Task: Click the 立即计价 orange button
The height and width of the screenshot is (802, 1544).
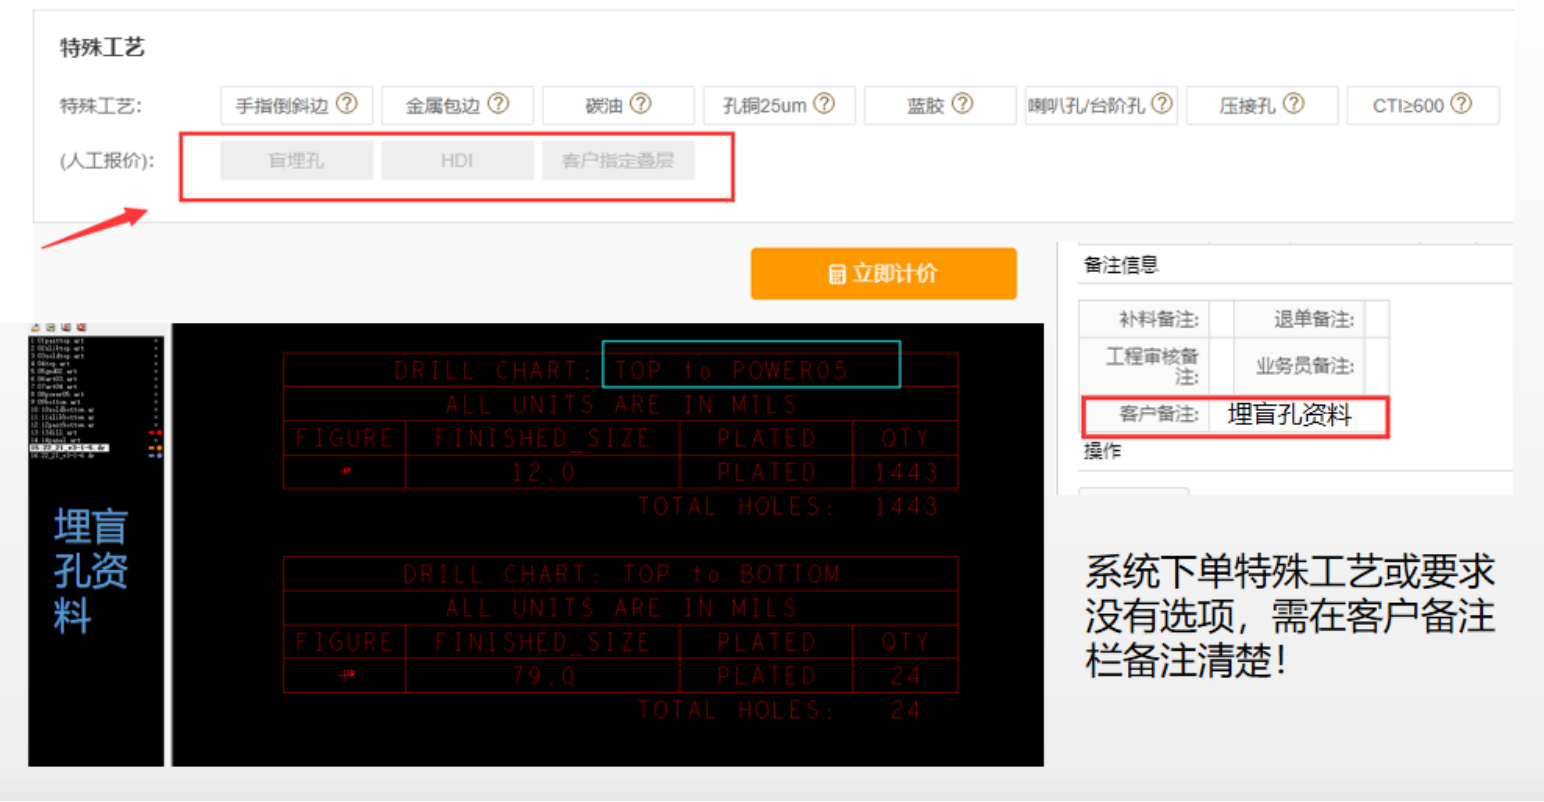Action: click(x=883, y=274)
